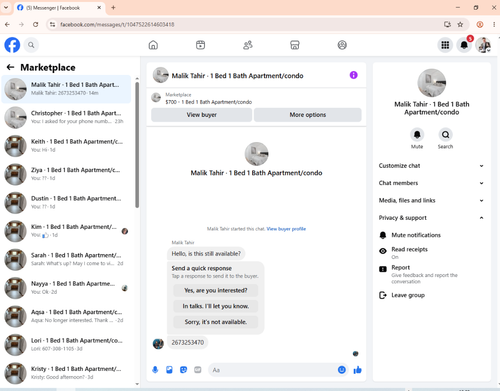The height and width of the screenshot is (391, 500).
Task: Open the Marketplace store icon tab
Action: [x=295, y=45]
